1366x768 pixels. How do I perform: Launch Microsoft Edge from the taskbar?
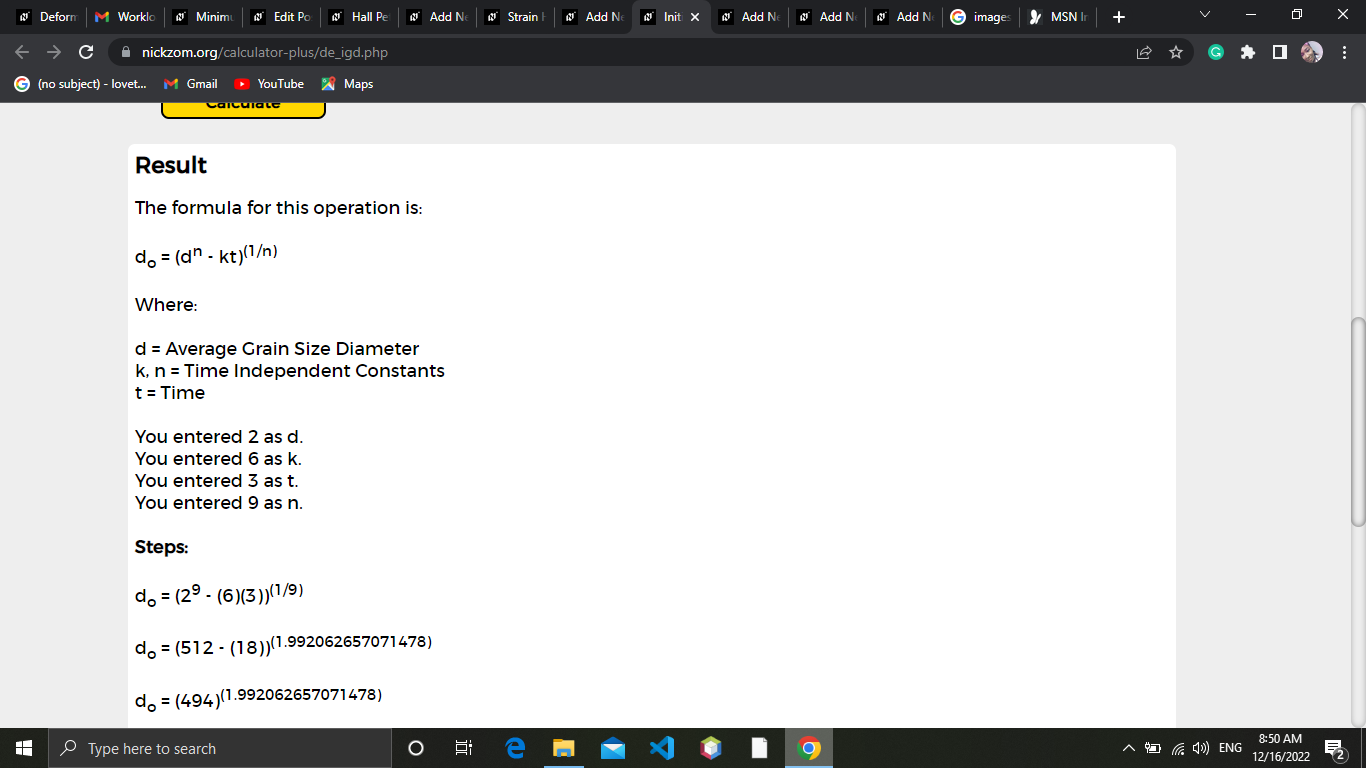click(516, 748)
